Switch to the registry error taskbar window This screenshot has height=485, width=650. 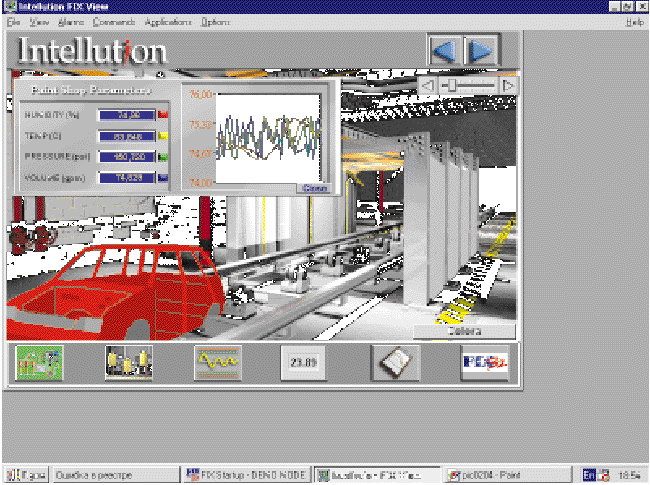click(x=115, y=475)
